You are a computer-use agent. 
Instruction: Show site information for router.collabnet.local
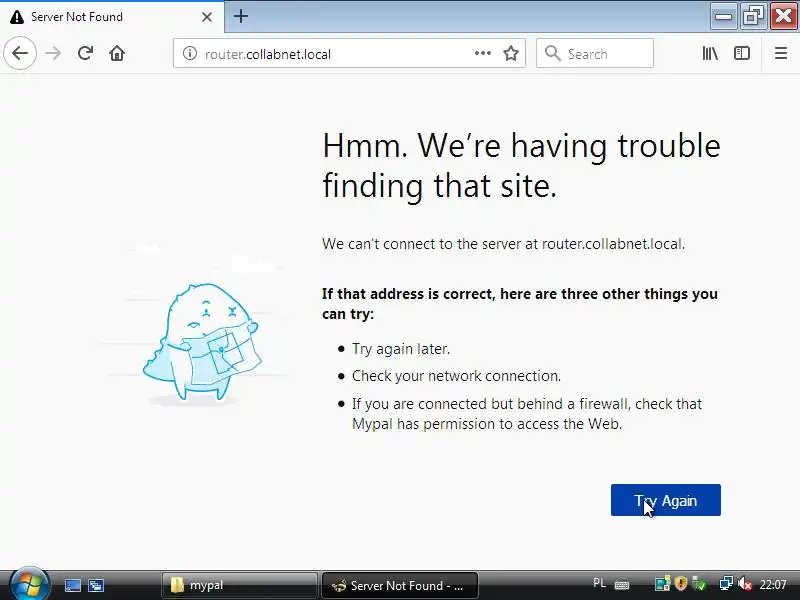tap(190, 53)
